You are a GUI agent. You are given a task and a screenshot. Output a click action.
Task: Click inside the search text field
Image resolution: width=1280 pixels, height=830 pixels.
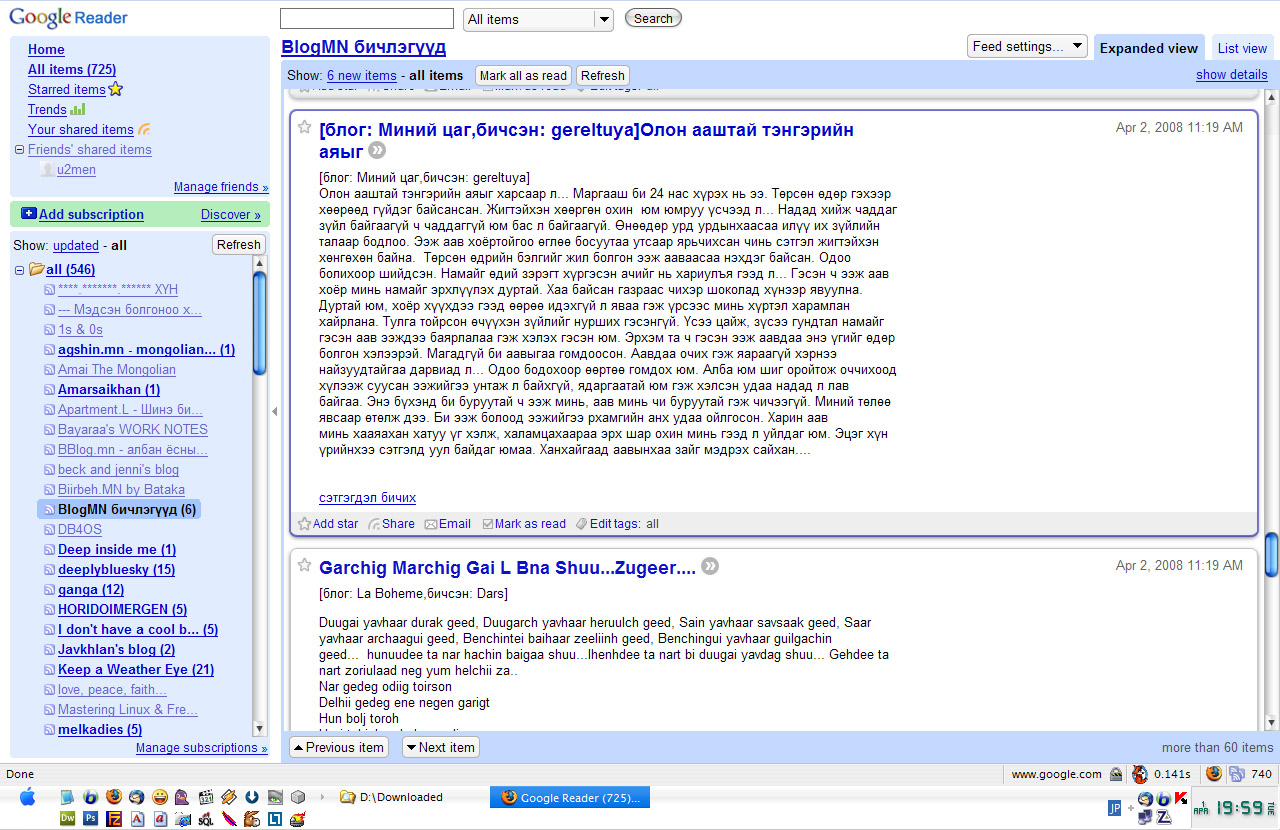[x=367, y=18]
